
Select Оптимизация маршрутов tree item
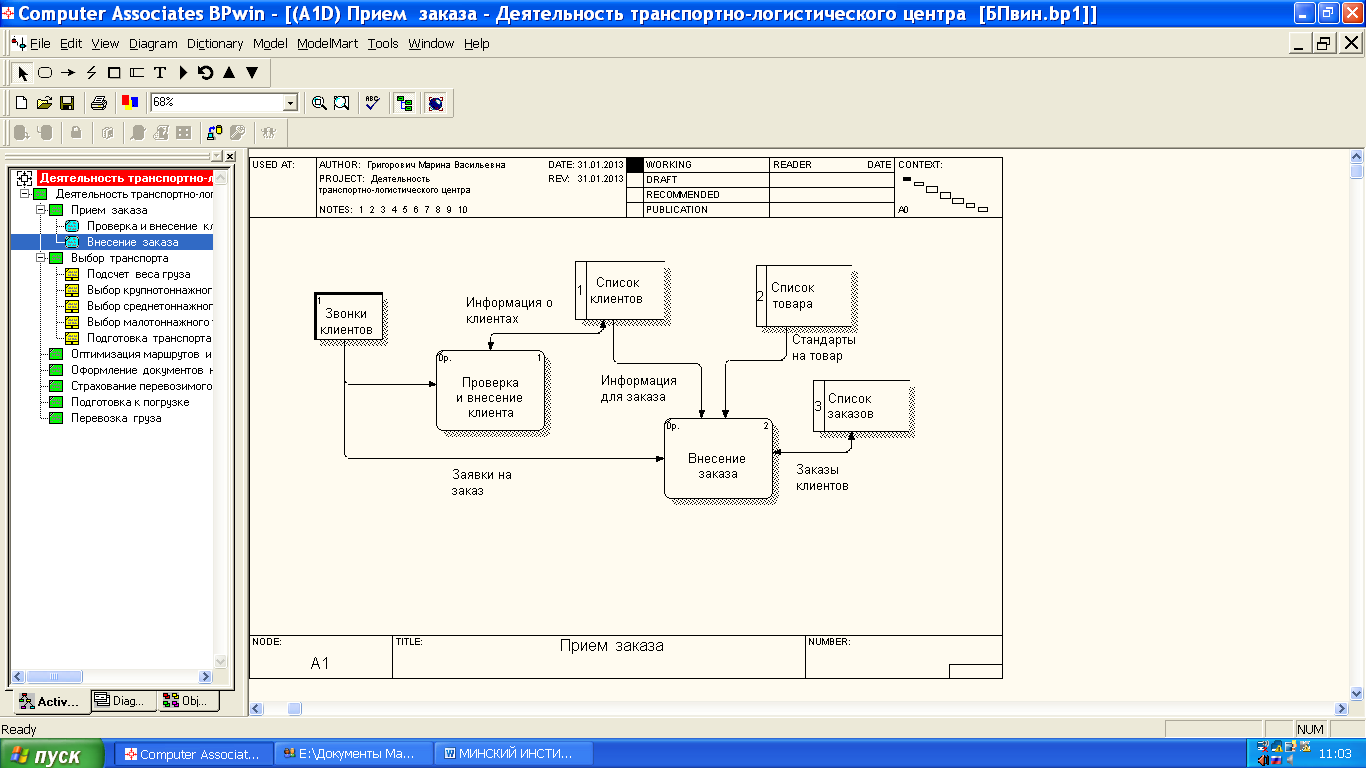click(141, 354)
